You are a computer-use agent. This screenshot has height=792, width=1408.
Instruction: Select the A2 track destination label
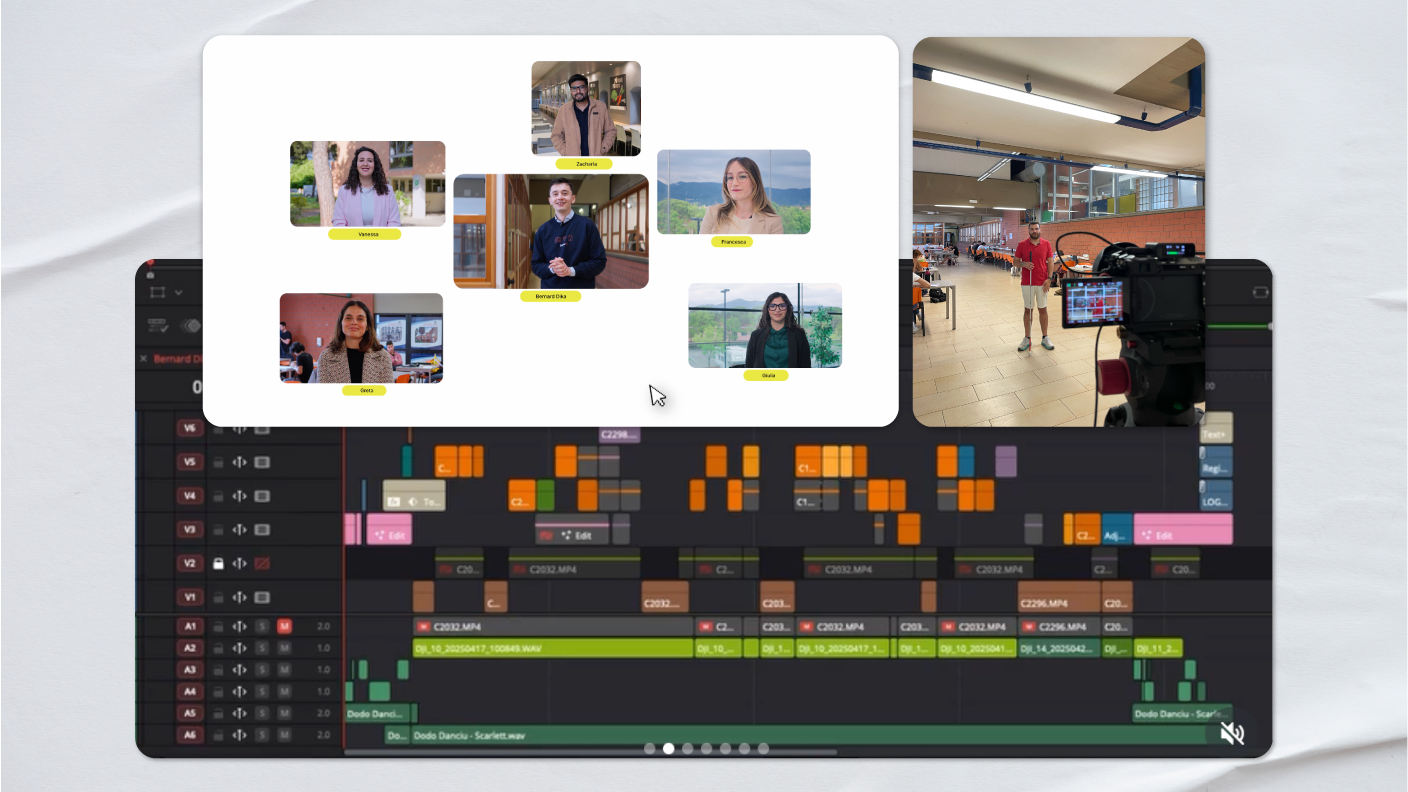click(190, 648)
